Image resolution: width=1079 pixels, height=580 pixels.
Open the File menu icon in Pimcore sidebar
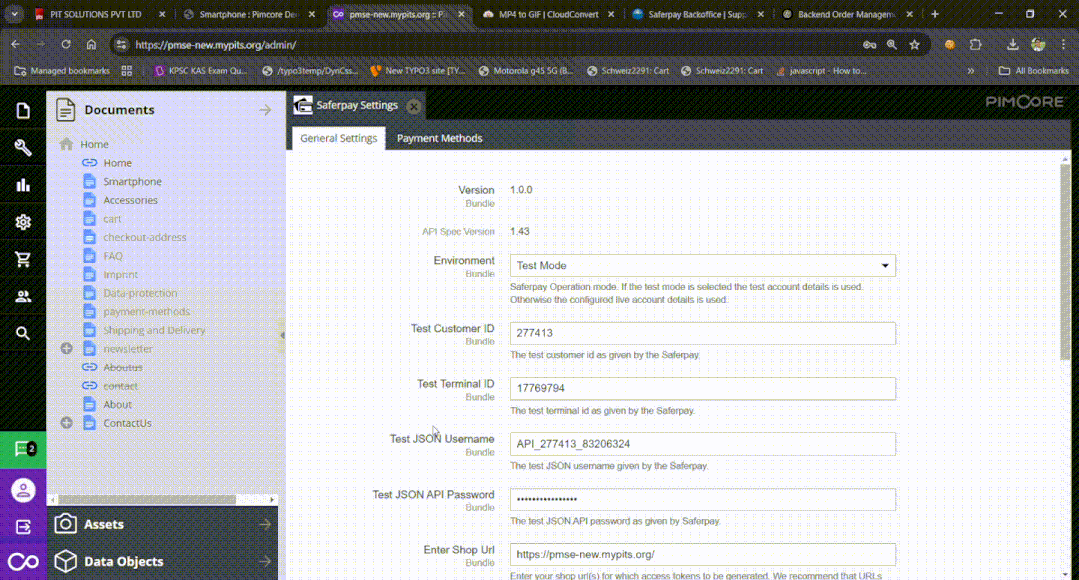coord(23,110)
